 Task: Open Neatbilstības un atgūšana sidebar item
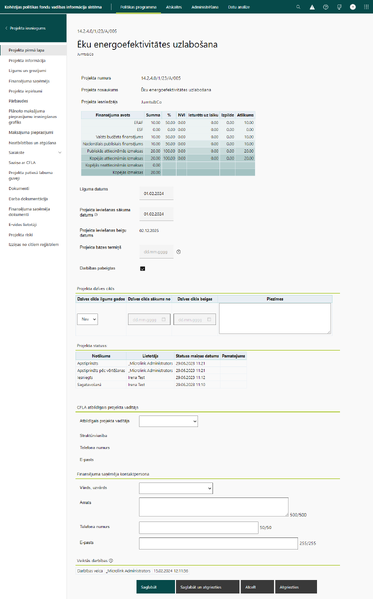click(x=33, y=142)
